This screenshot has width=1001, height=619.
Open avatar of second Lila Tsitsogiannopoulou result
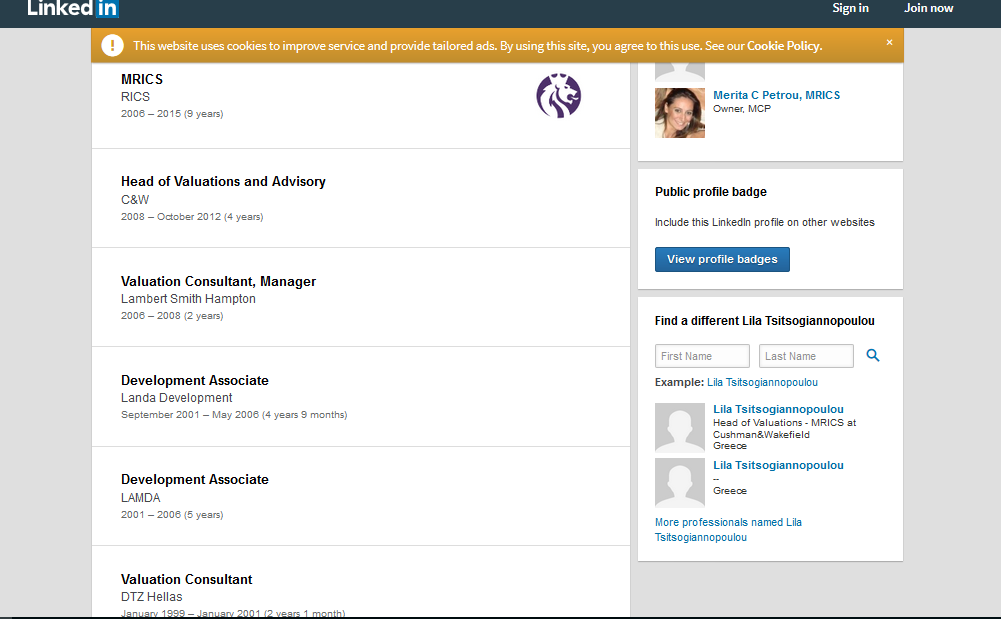click(x=680, y=483)
